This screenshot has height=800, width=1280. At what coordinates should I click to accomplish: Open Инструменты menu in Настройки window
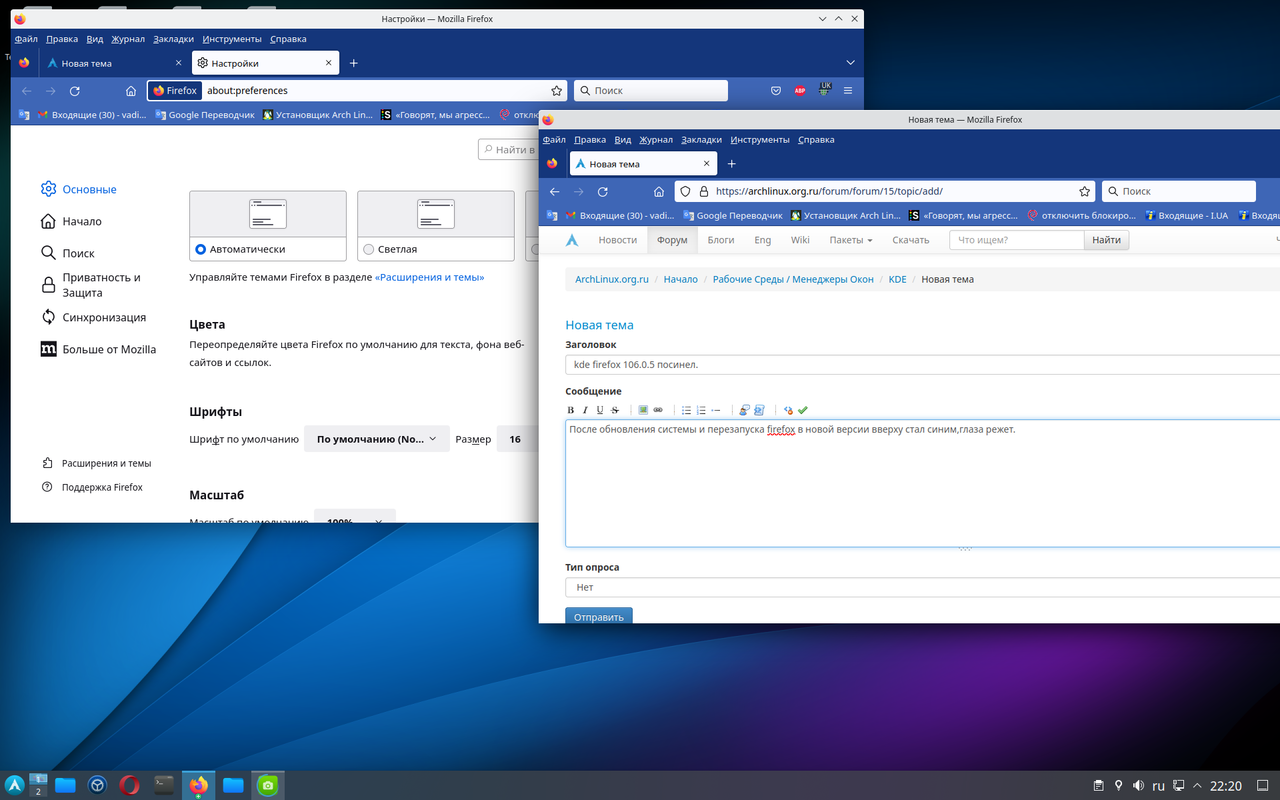[232, 39]
